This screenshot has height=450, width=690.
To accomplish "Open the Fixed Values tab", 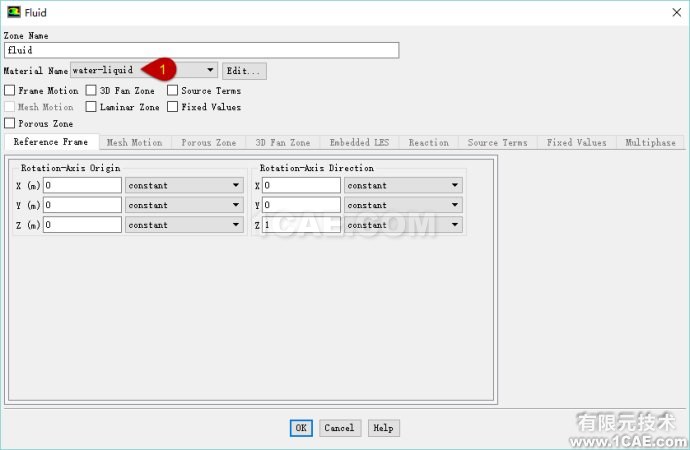I will pos(576,143).
